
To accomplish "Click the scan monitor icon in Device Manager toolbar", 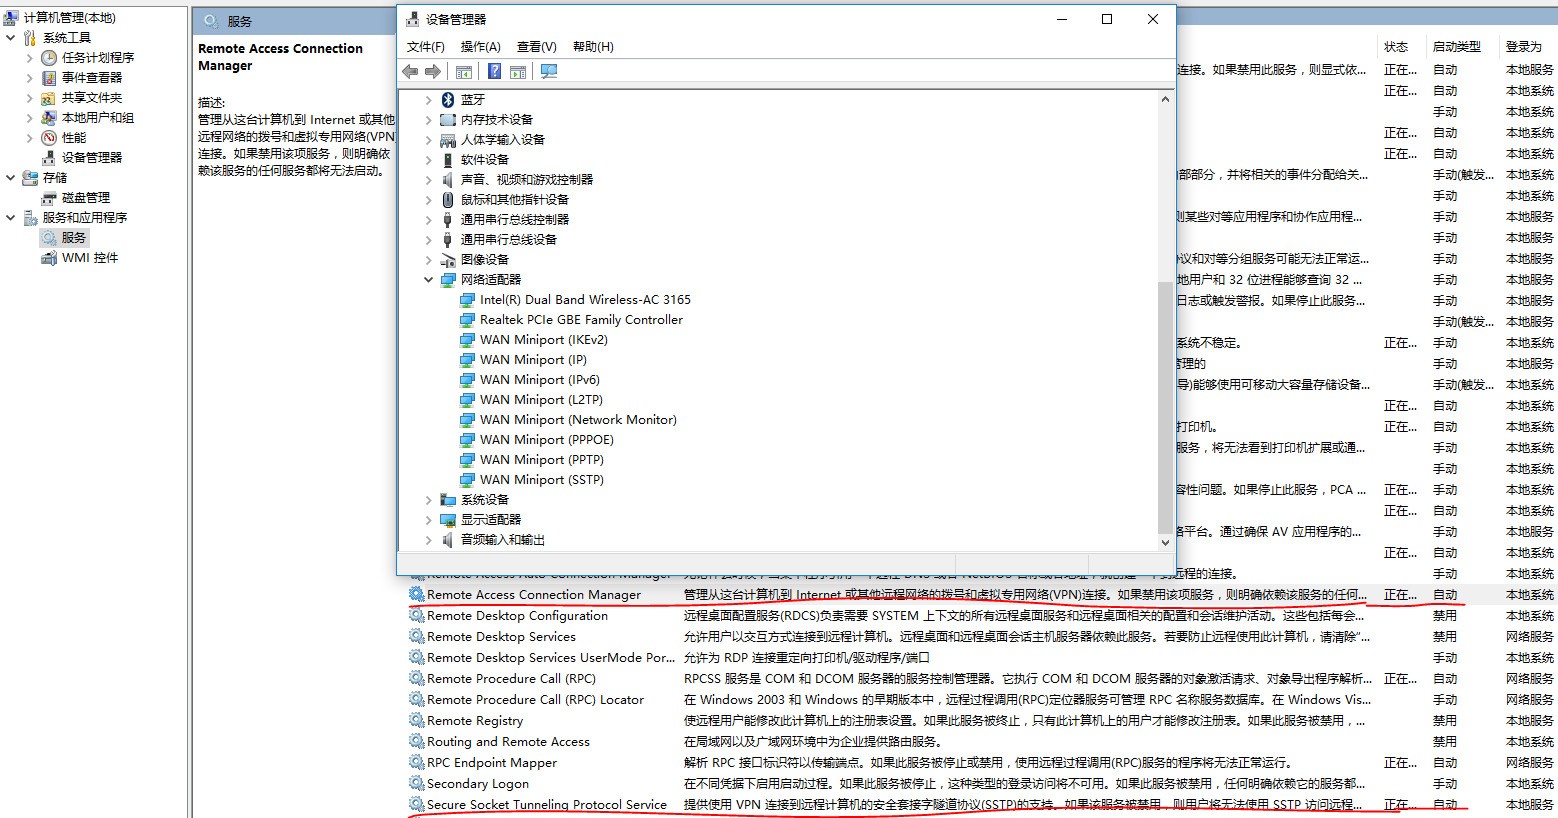I will pos(549,71).
